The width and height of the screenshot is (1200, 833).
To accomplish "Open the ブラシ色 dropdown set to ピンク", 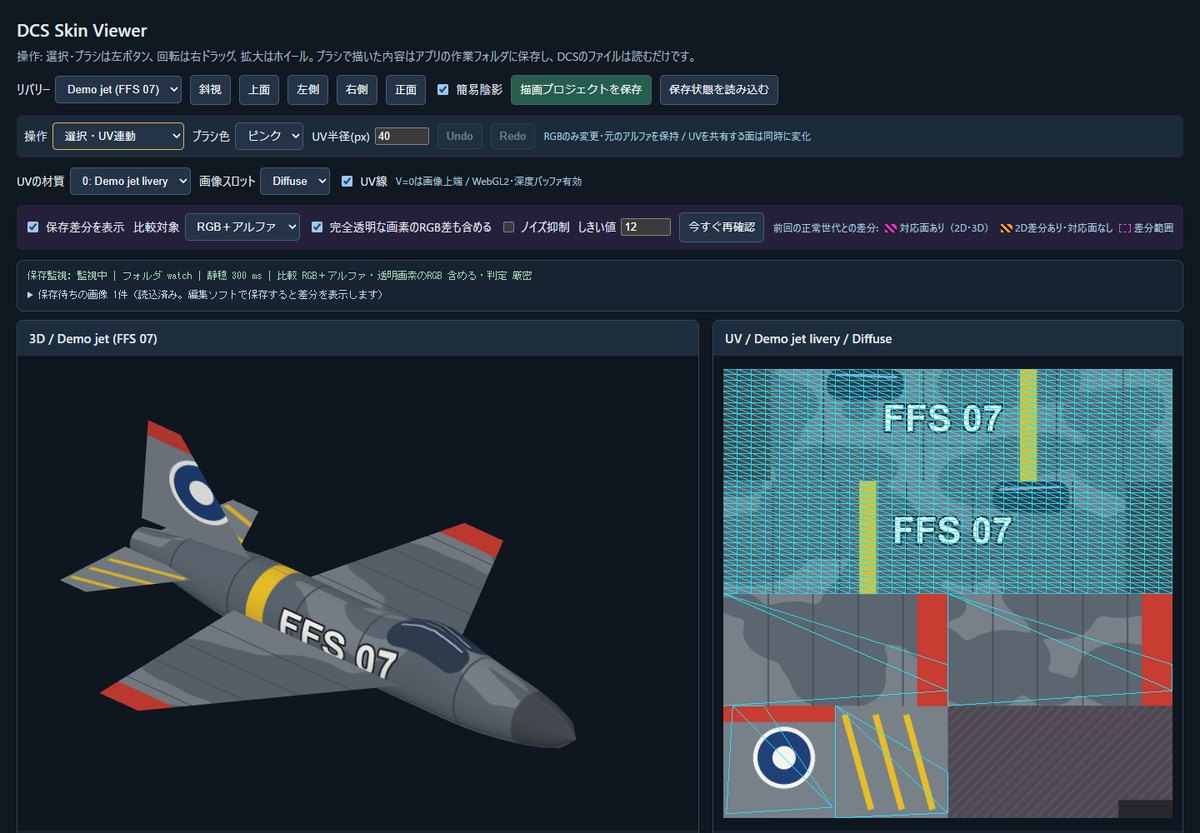I will tap(270, 136).
